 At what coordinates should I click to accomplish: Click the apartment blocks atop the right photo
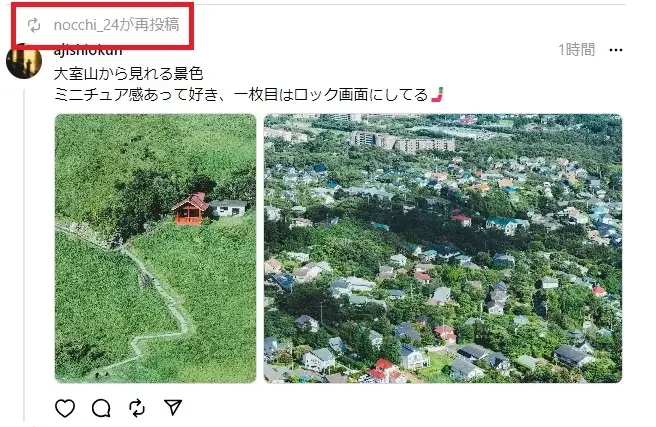pos(403,142)
